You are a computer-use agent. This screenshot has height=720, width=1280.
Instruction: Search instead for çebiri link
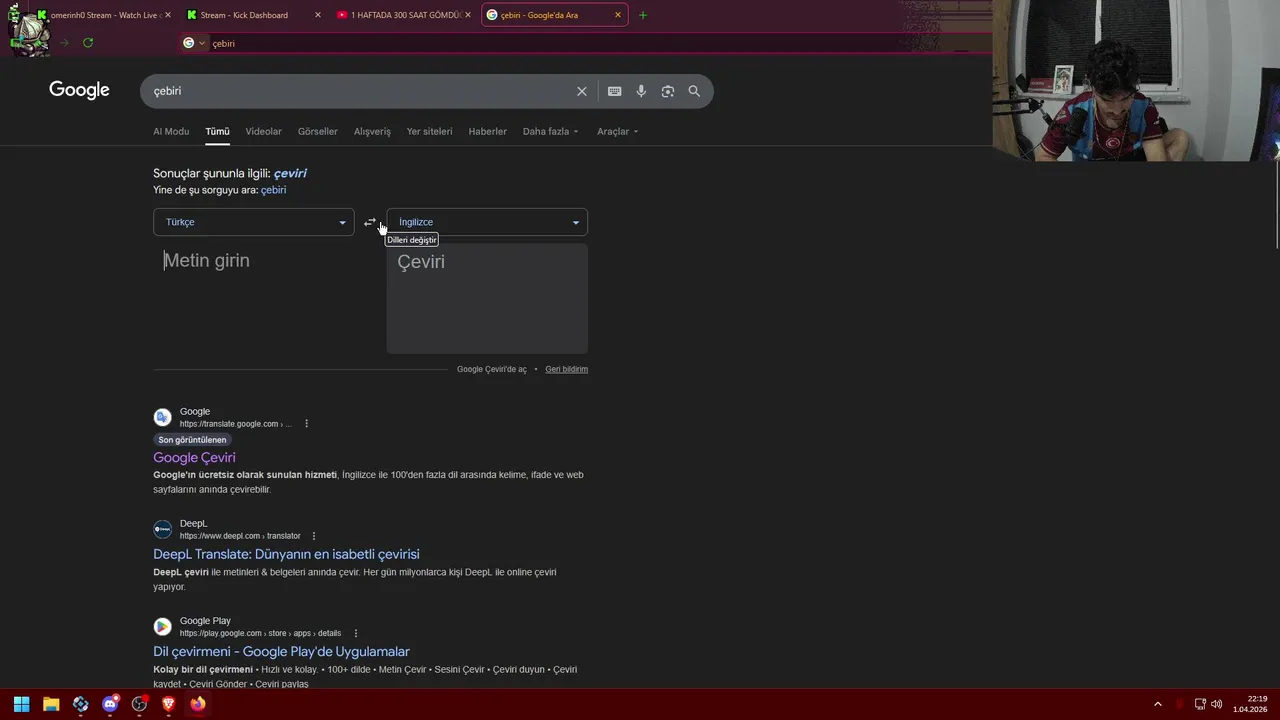273,190
